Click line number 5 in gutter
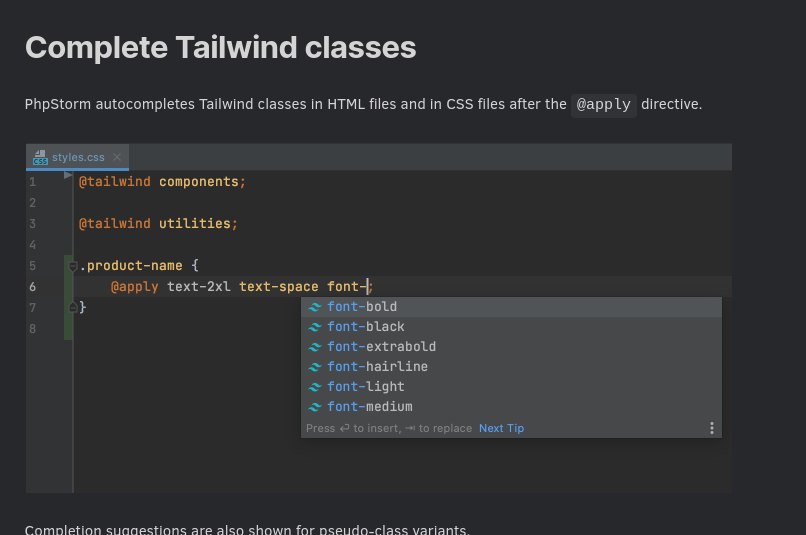Screen dimensions: 806x535 pyautogui.click(x=32, y=266)
